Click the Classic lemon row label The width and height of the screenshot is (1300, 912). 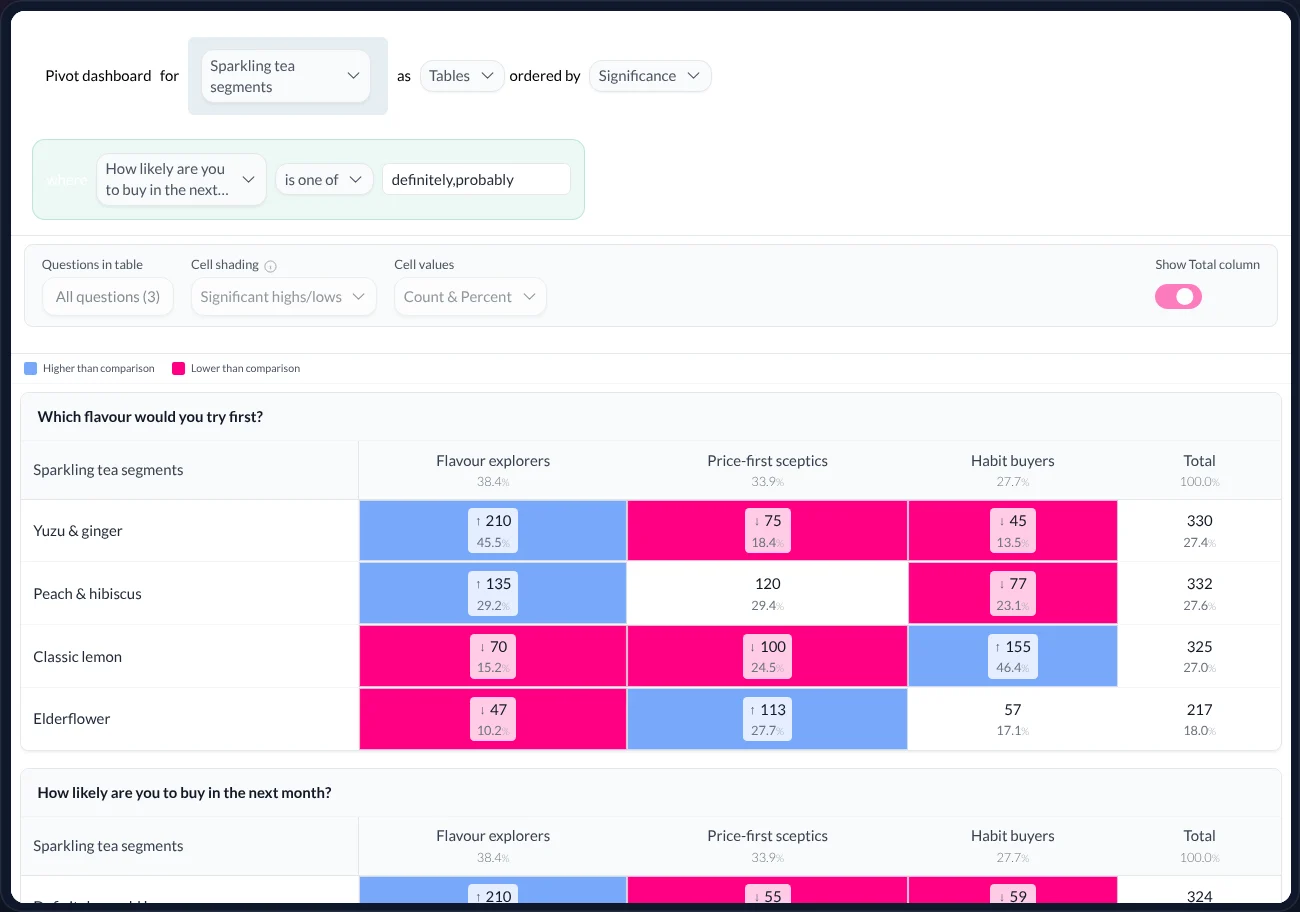(78, 657)
